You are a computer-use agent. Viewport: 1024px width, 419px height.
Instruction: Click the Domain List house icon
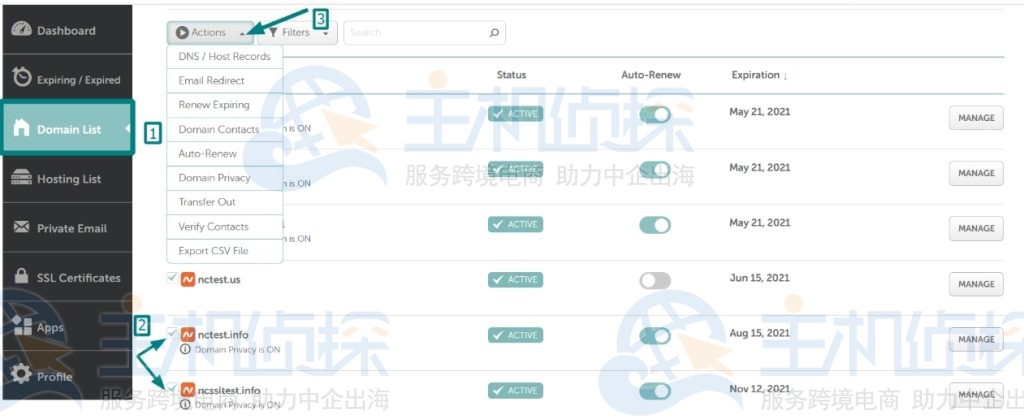tap(22, 128)
